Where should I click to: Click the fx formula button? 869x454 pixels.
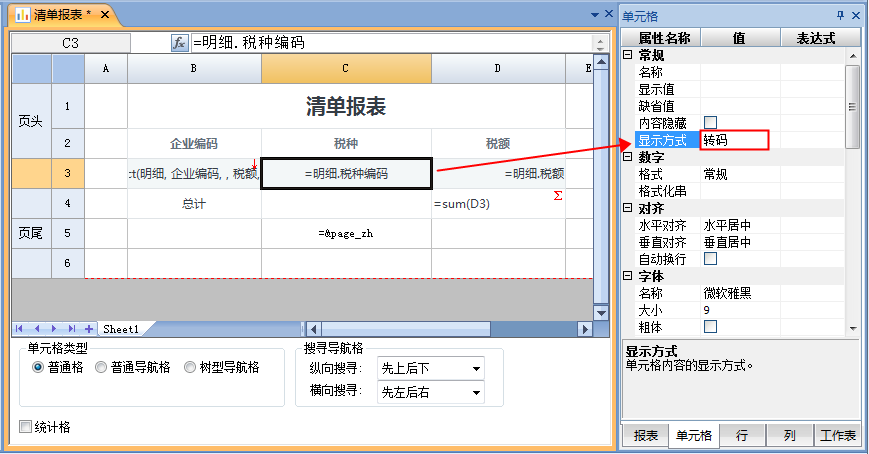(180, 43)
